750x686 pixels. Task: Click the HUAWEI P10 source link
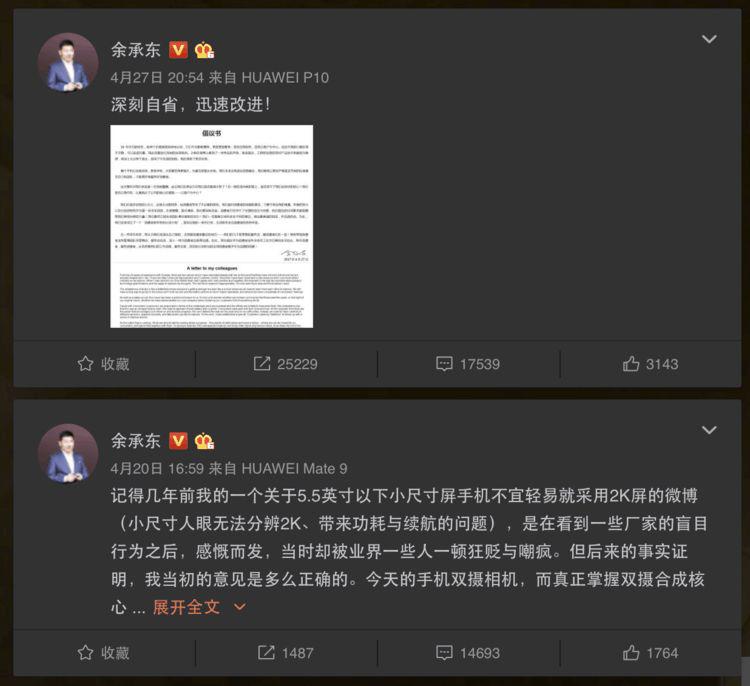(285, 77)
